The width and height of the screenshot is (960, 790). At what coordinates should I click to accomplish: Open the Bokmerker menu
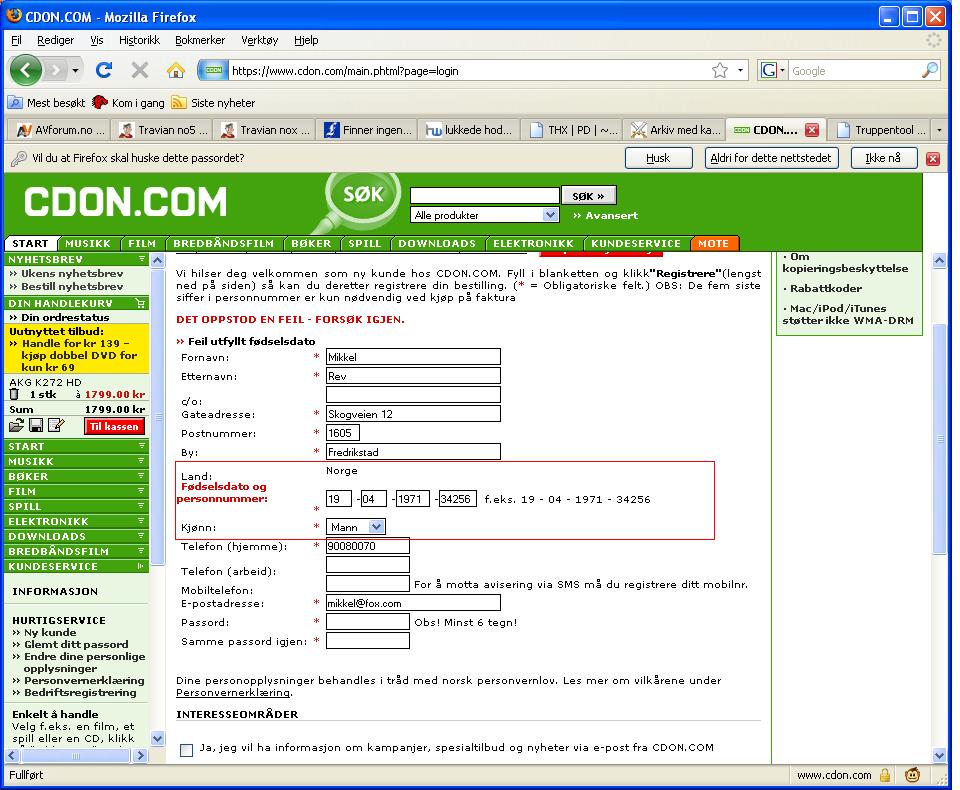[200, 40]
